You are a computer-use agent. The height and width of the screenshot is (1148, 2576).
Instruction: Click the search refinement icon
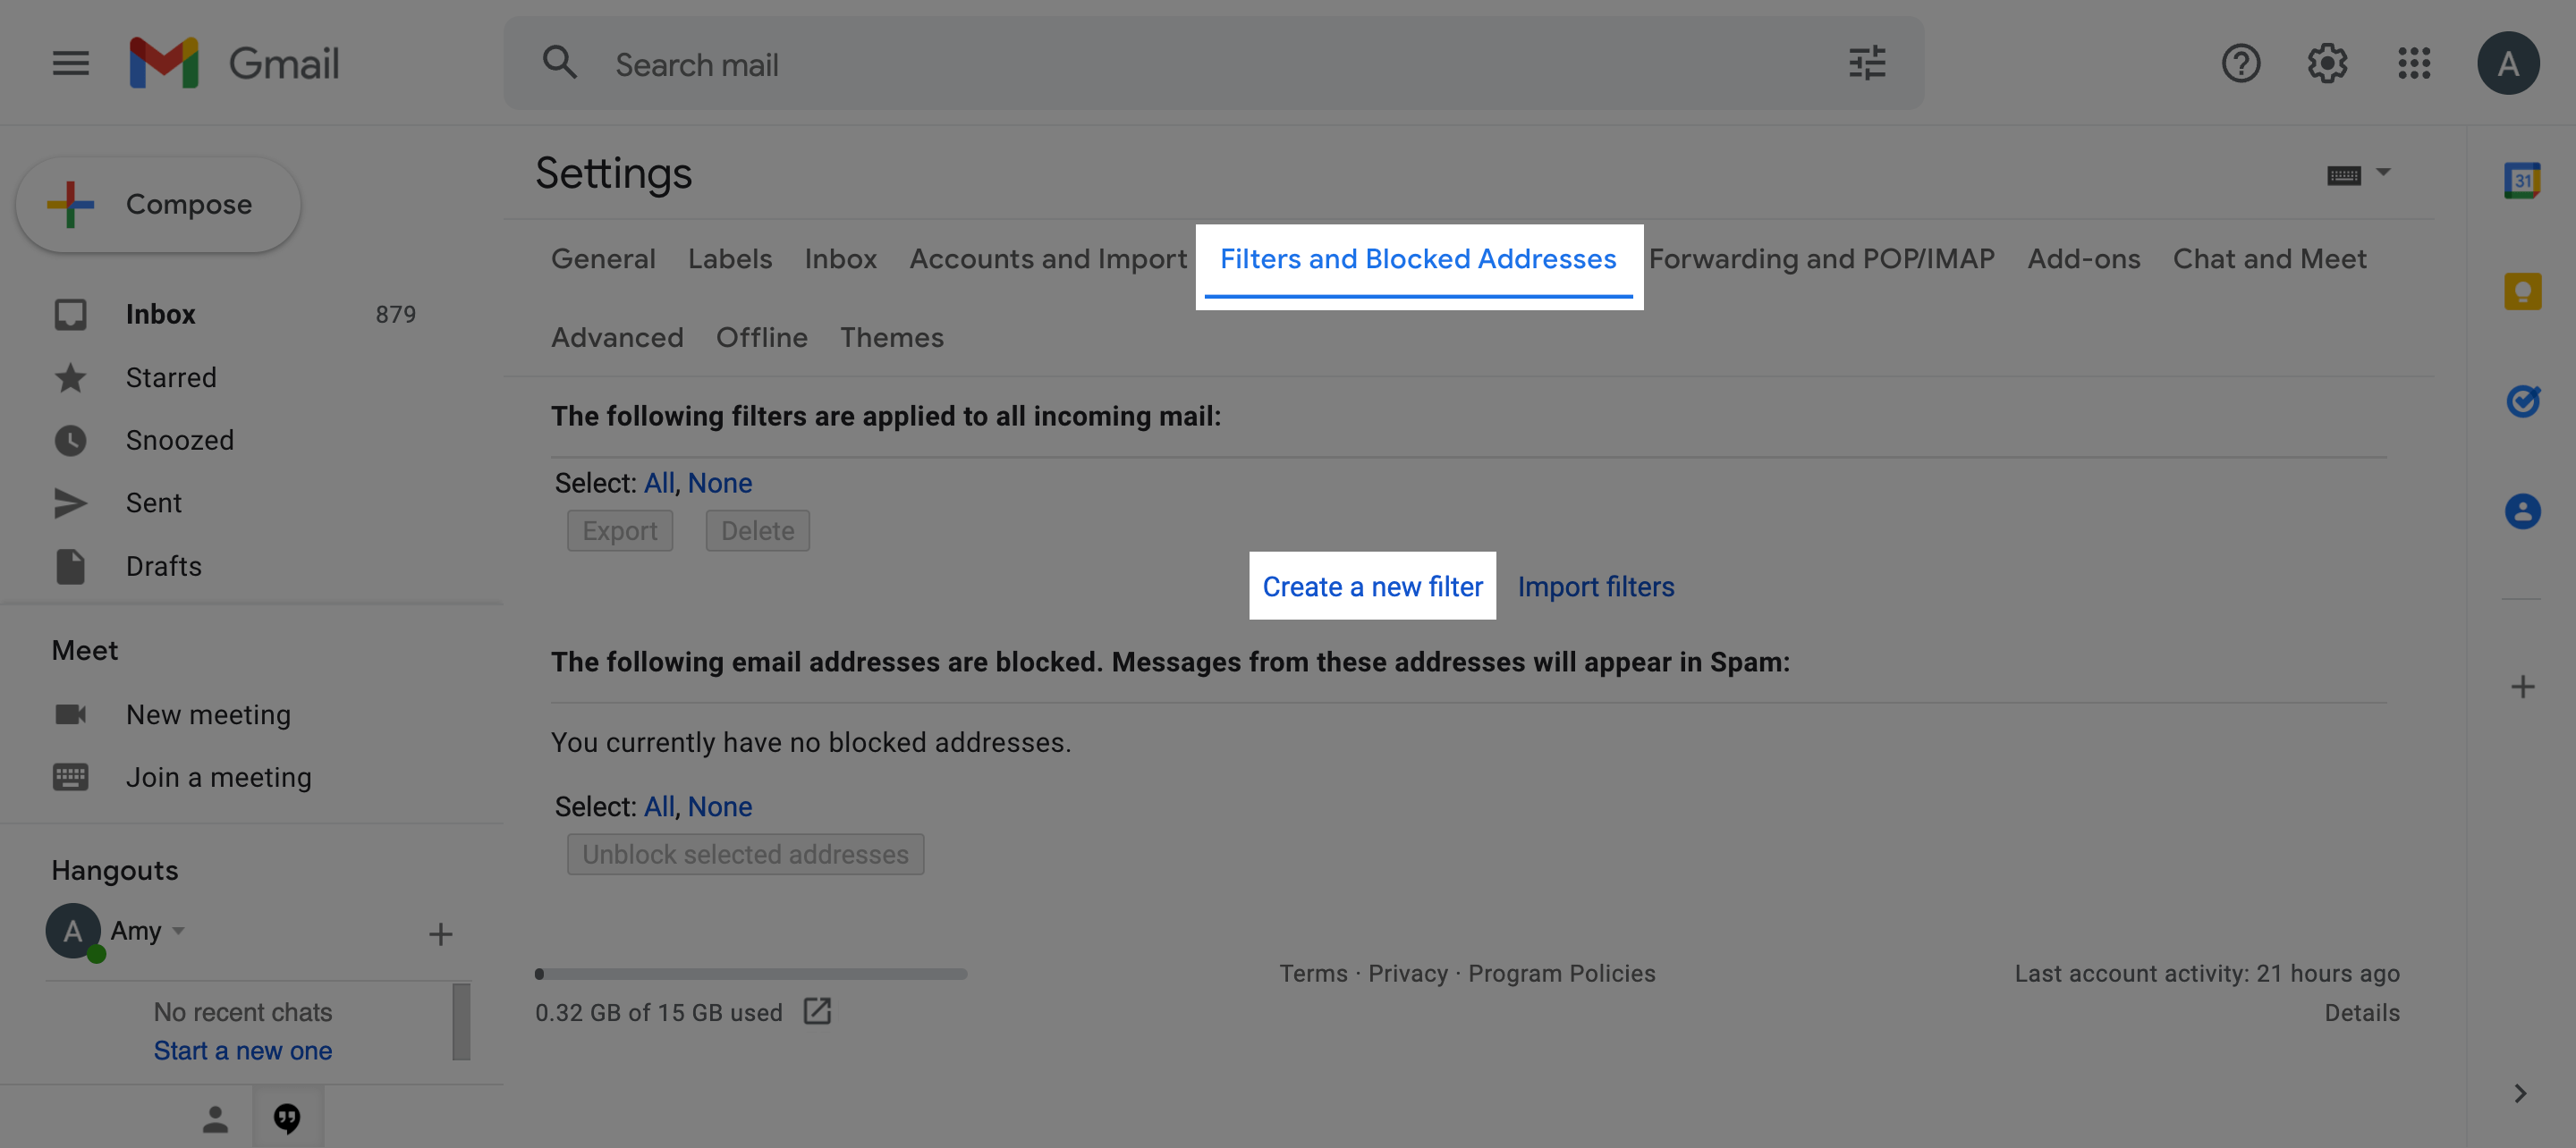(x=1868, y=63)
